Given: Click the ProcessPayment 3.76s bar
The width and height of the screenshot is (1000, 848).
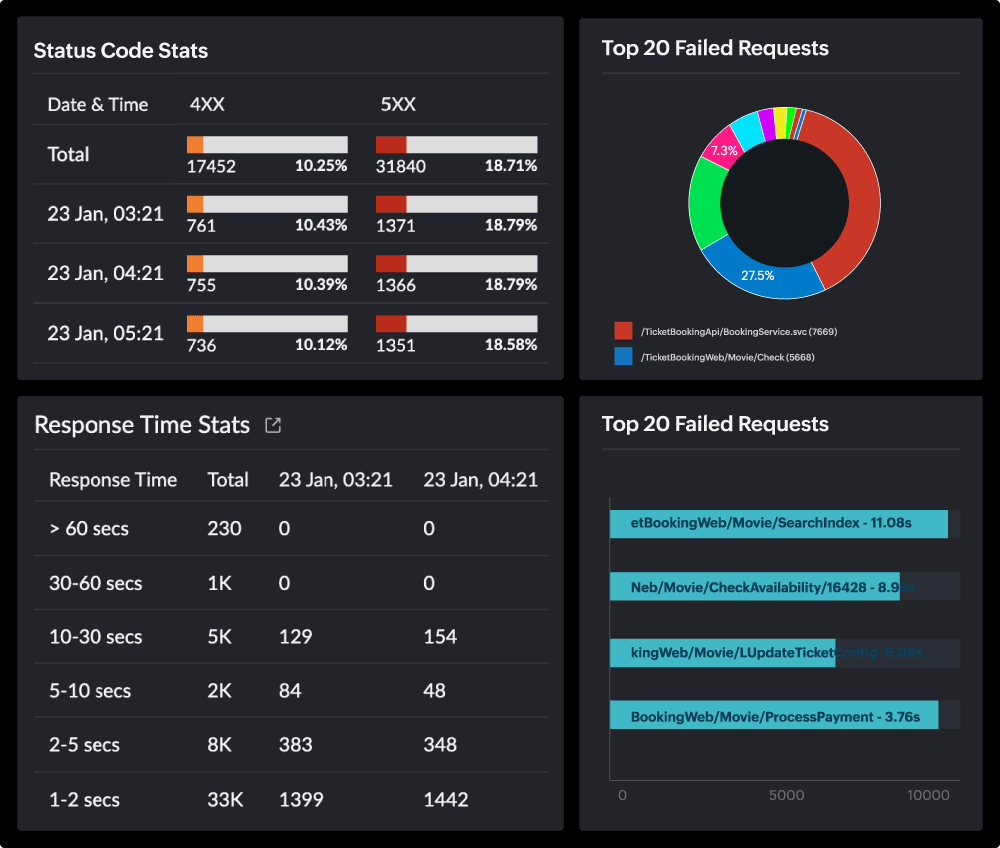Looking at the screenshot, I should click(774, 715).
